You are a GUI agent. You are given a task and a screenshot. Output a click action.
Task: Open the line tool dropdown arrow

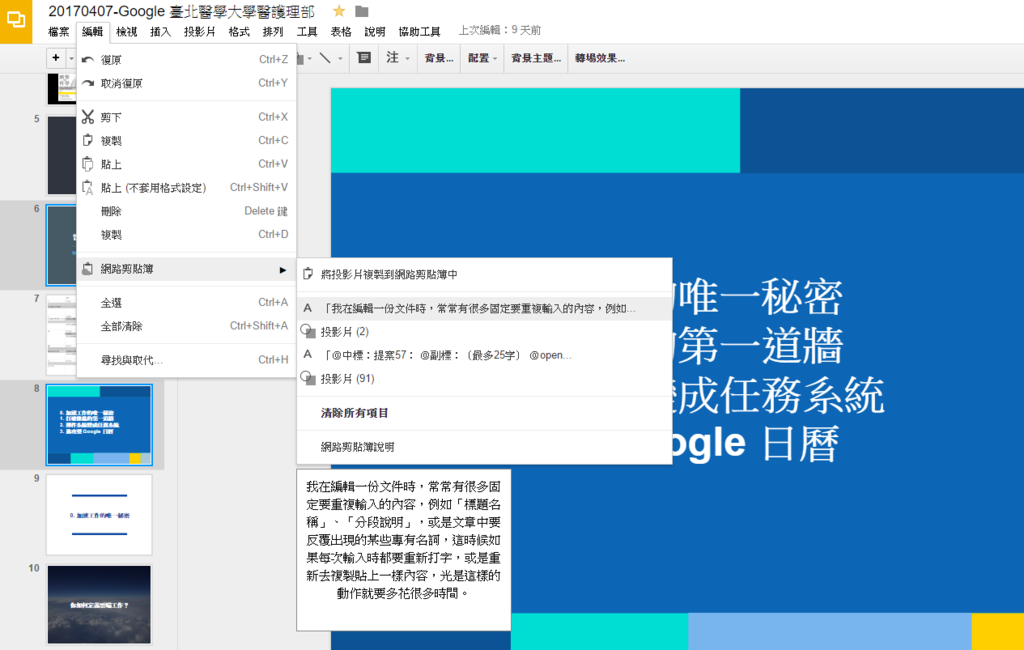point(340,59)
